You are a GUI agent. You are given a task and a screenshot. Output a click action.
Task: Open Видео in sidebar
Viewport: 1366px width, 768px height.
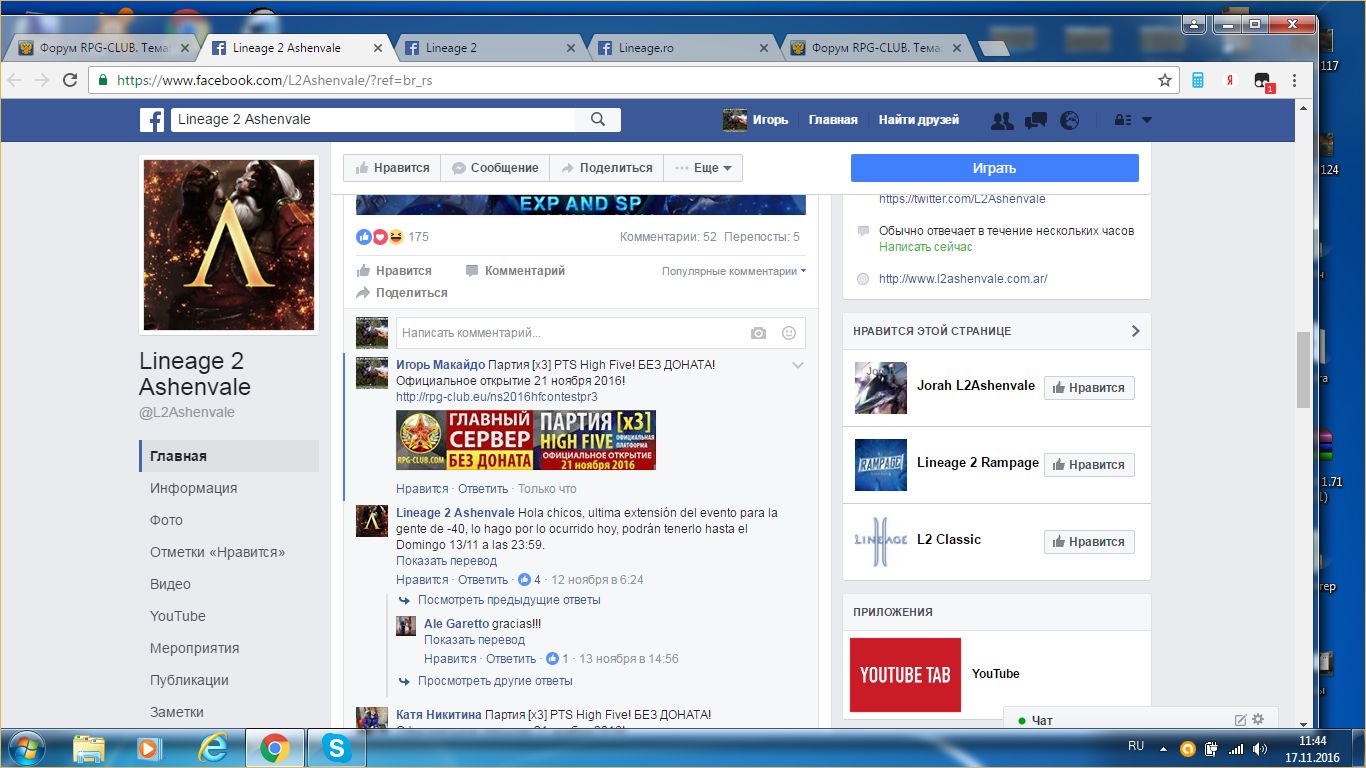[170, 584]
